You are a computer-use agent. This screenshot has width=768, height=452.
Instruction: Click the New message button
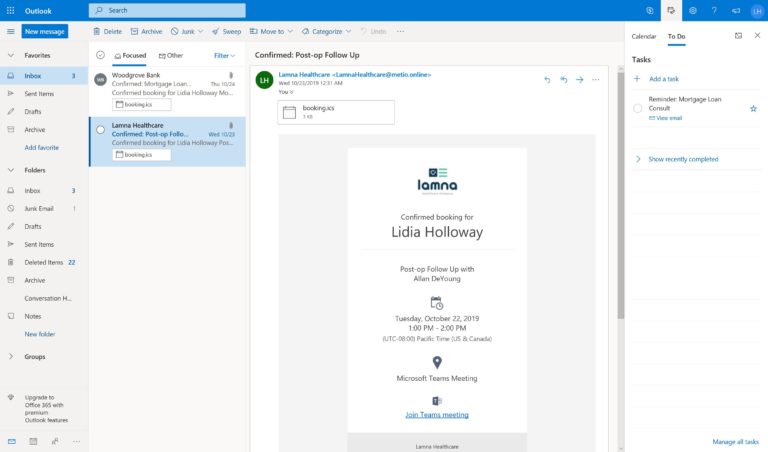tap(45, 31)
